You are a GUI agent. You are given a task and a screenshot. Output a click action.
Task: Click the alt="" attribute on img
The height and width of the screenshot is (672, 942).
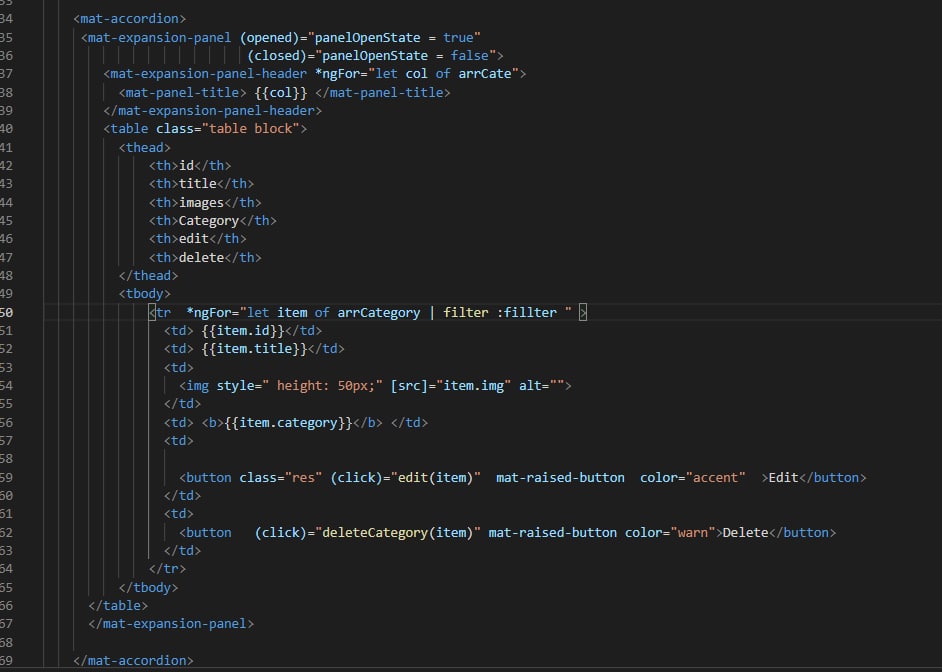point(541,386)
